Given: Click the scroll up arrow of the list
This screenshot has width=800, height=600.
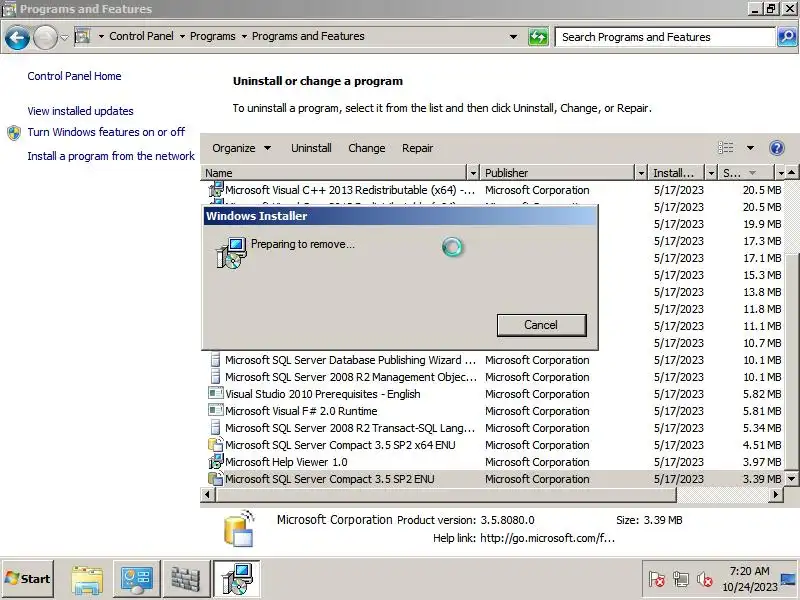Looking at the screenshot, I should click(x=791, y=173).
